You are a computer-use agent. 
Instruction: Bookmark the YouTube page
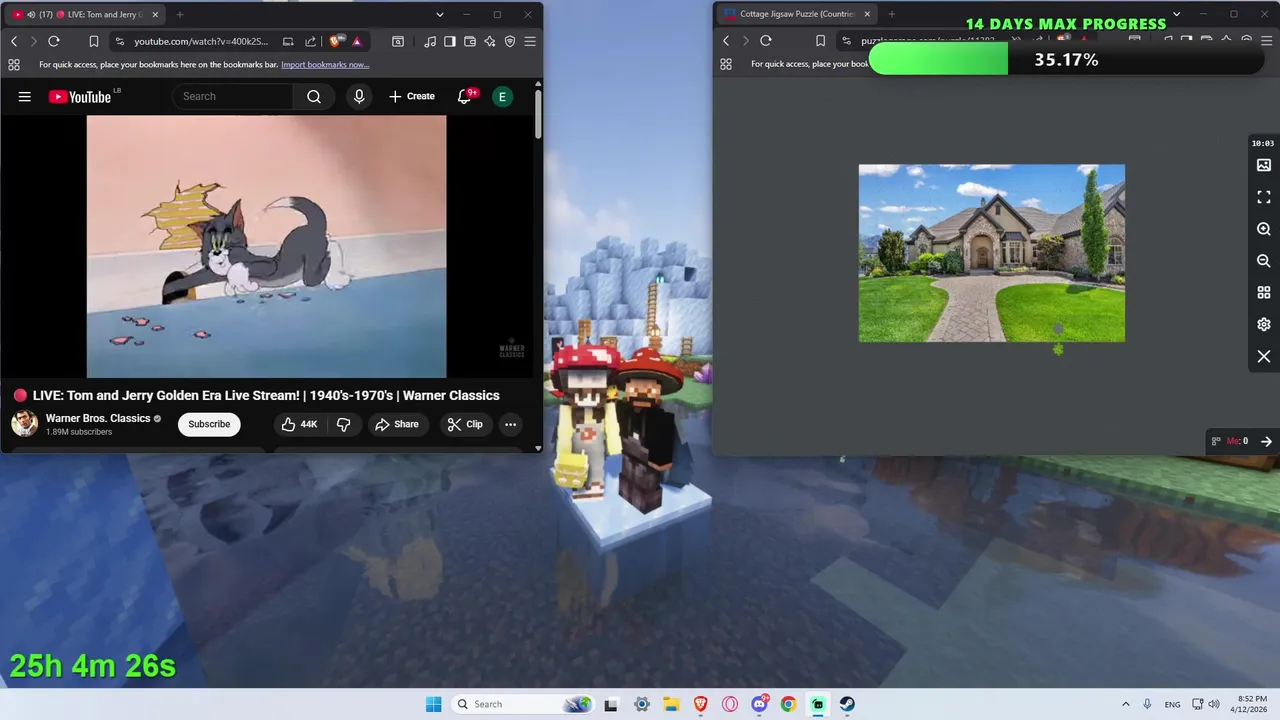pyautogui.click(x=93, y=41)
